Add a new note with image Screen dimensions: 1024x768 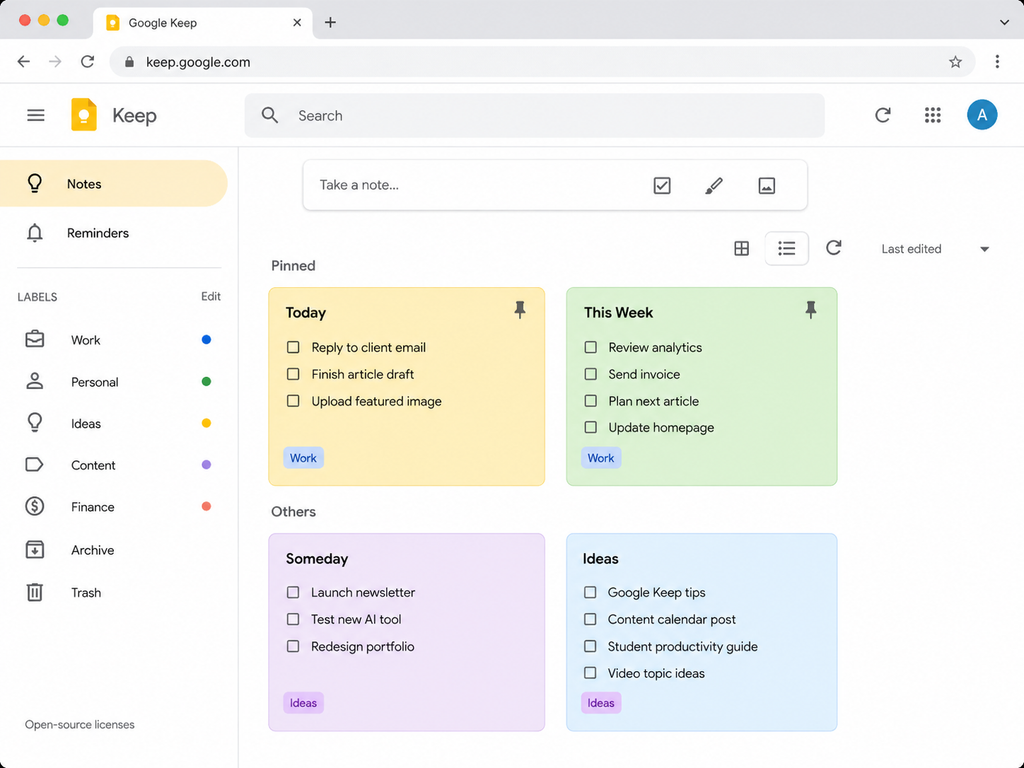tap(767, 185)
